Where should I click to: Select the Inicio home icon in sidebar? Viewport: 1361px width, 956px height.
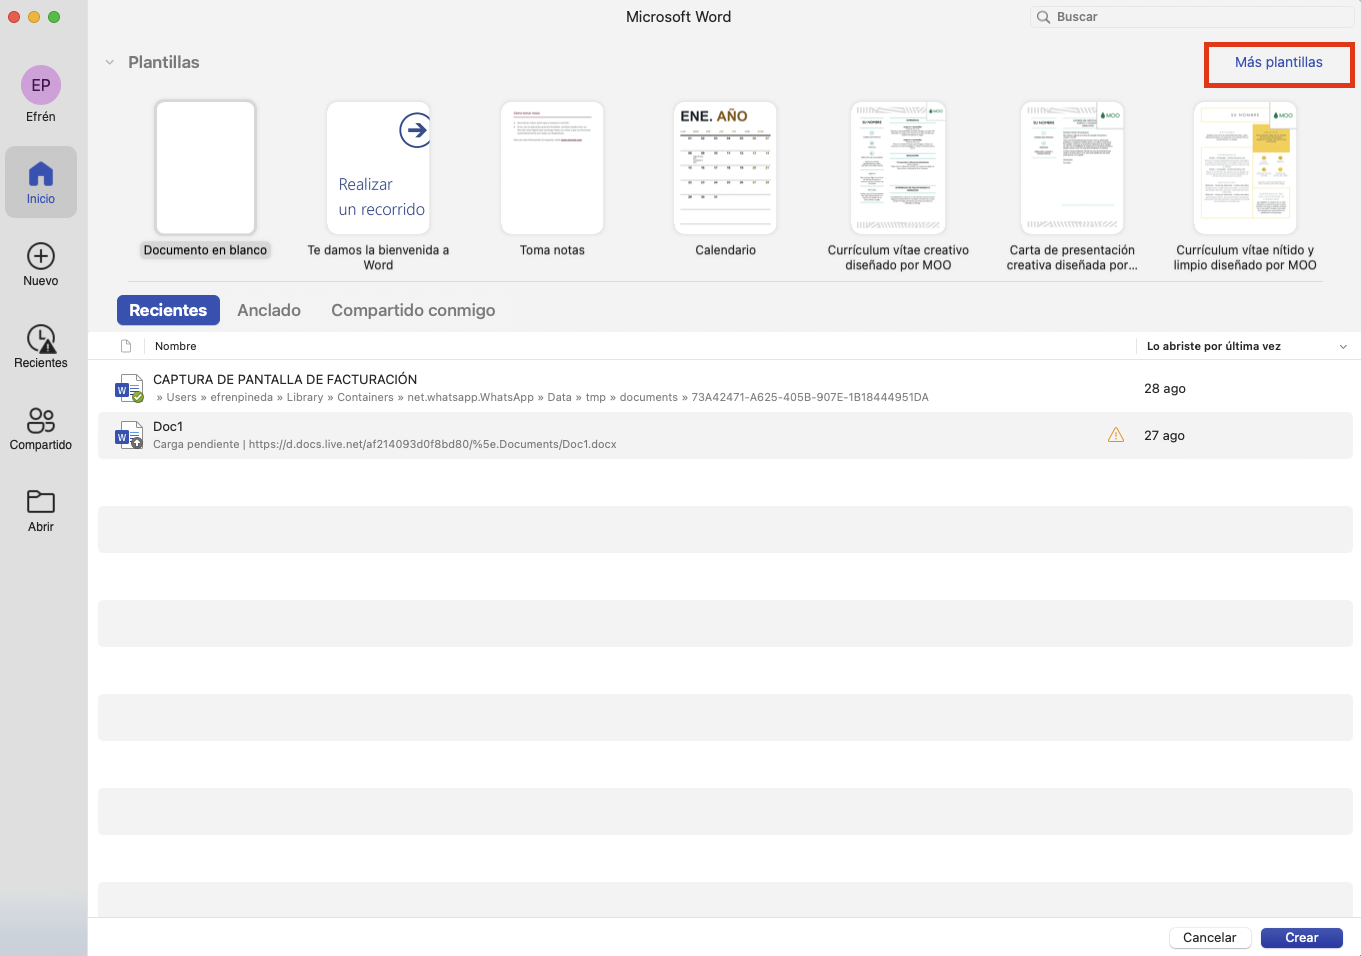(40, 175)
